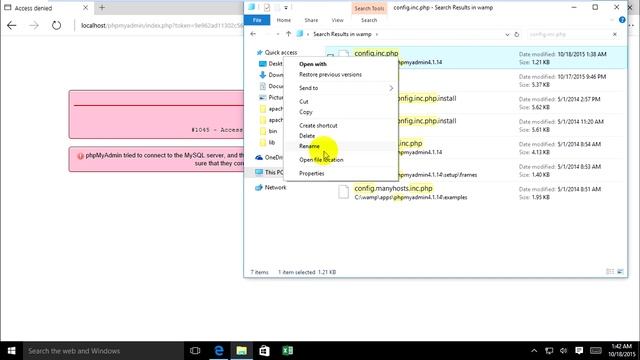The width and height of the screenshot is (640, 360).
Task: Open recent locations dropdown in Explorer
Action: 278,34
